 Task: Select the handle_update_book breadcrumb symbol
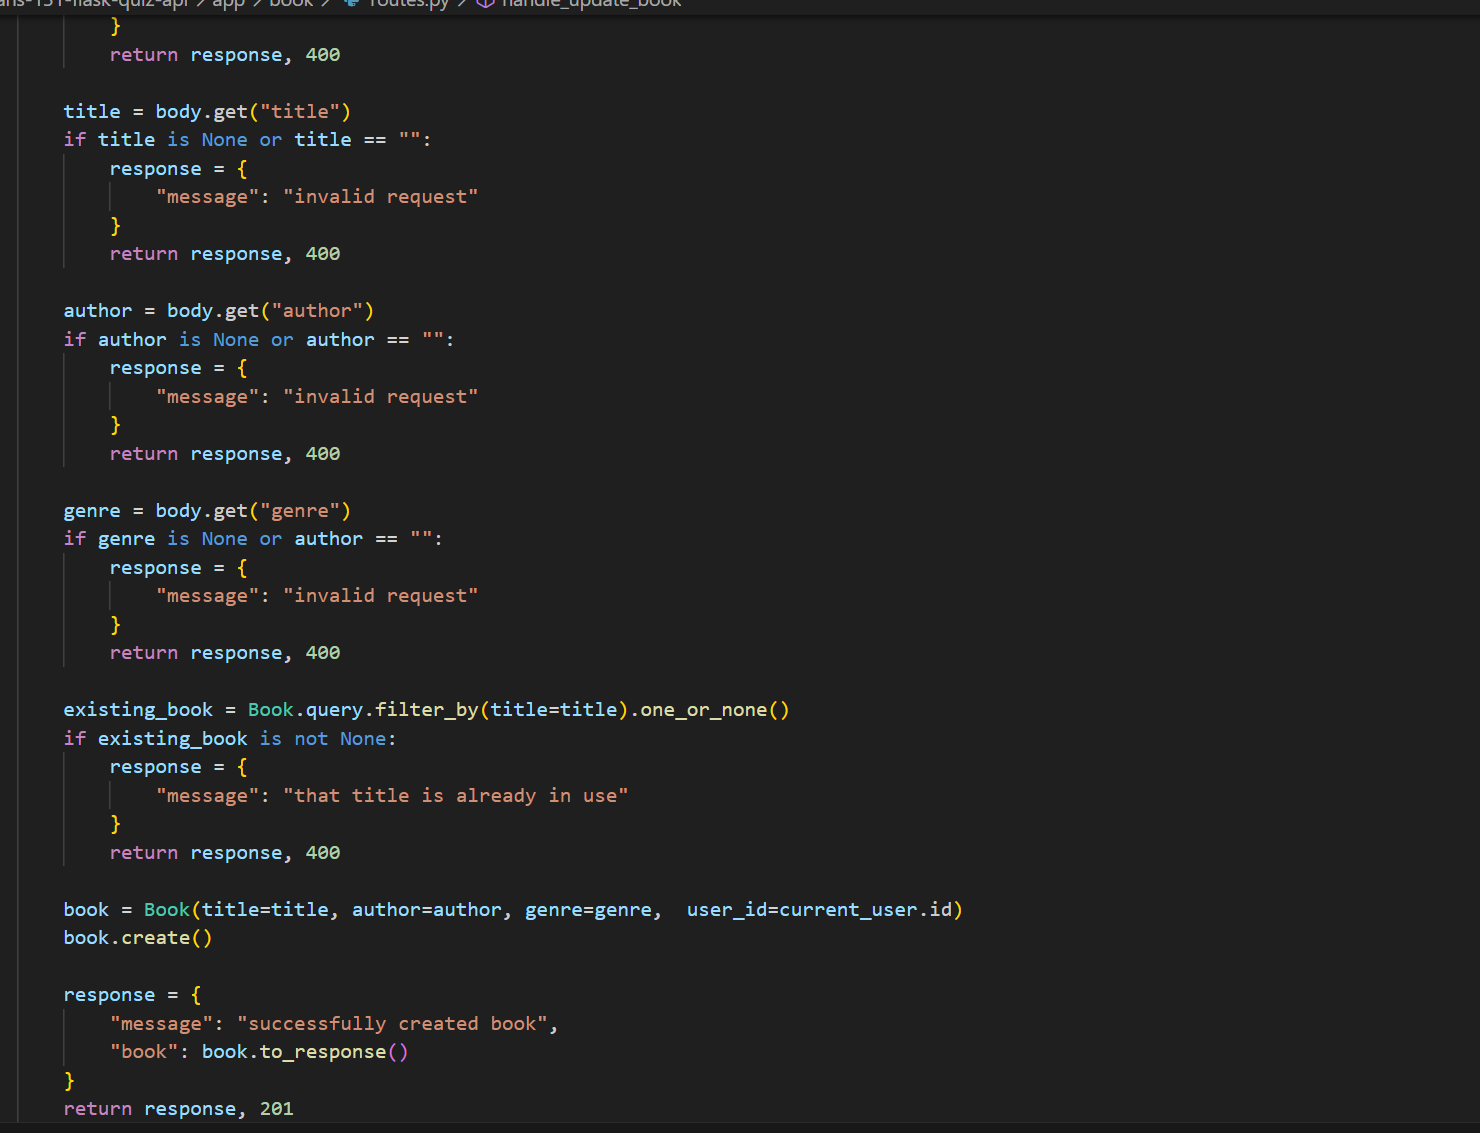point(590,4)
